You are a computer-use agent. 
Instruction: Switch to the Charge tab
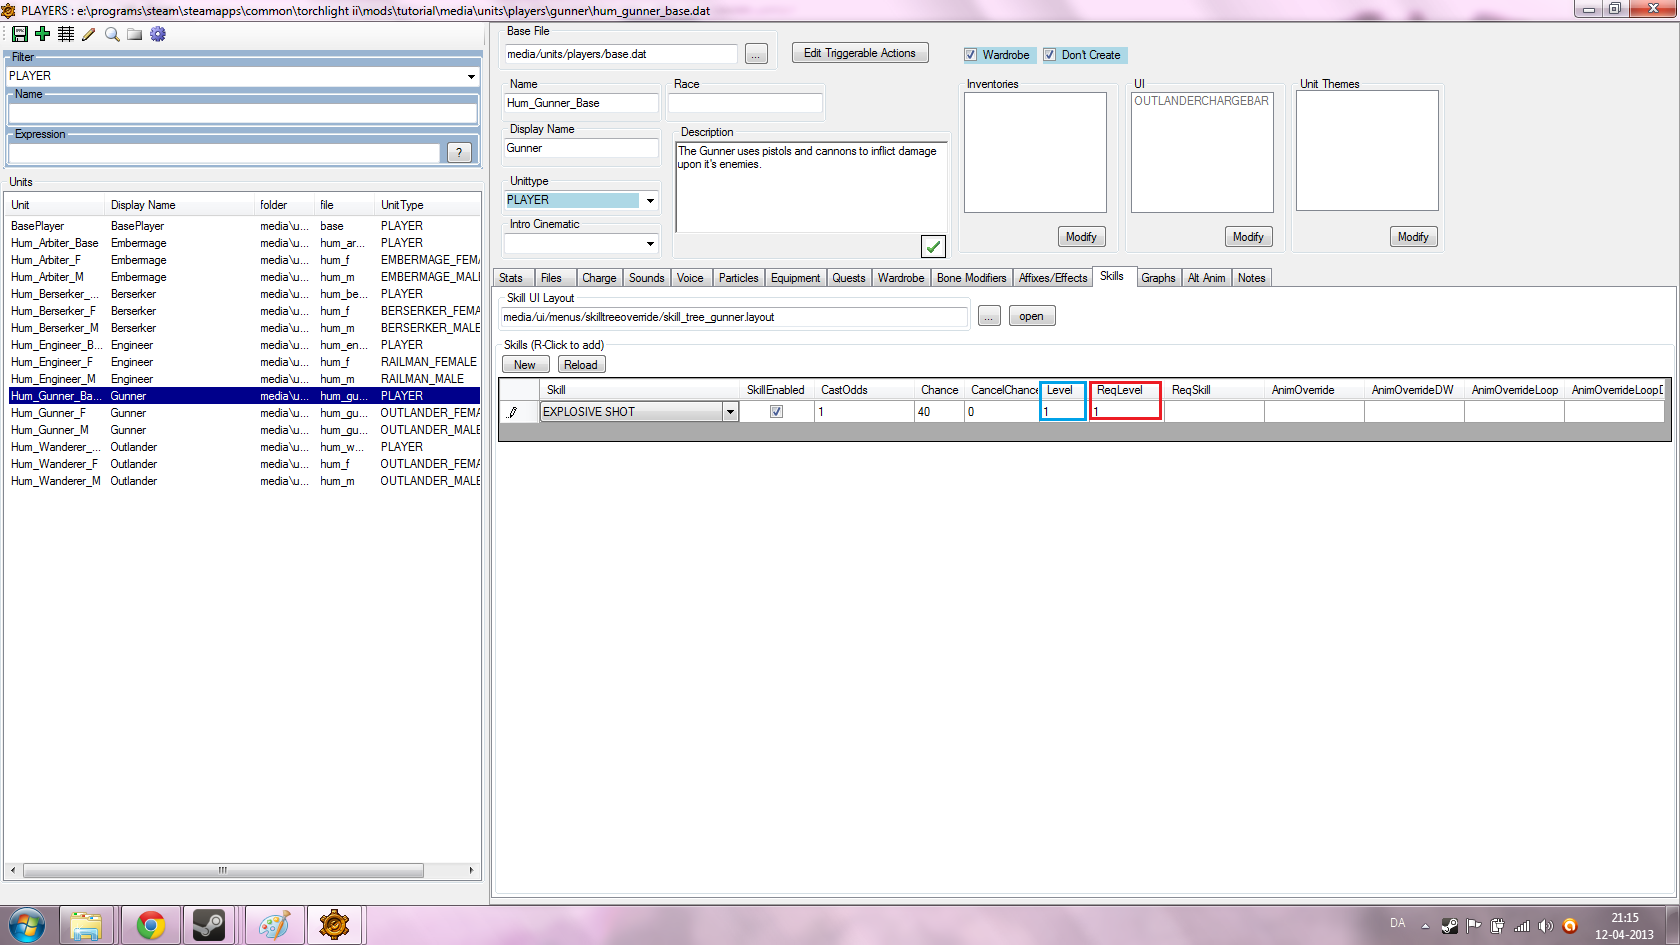(599, 278)
